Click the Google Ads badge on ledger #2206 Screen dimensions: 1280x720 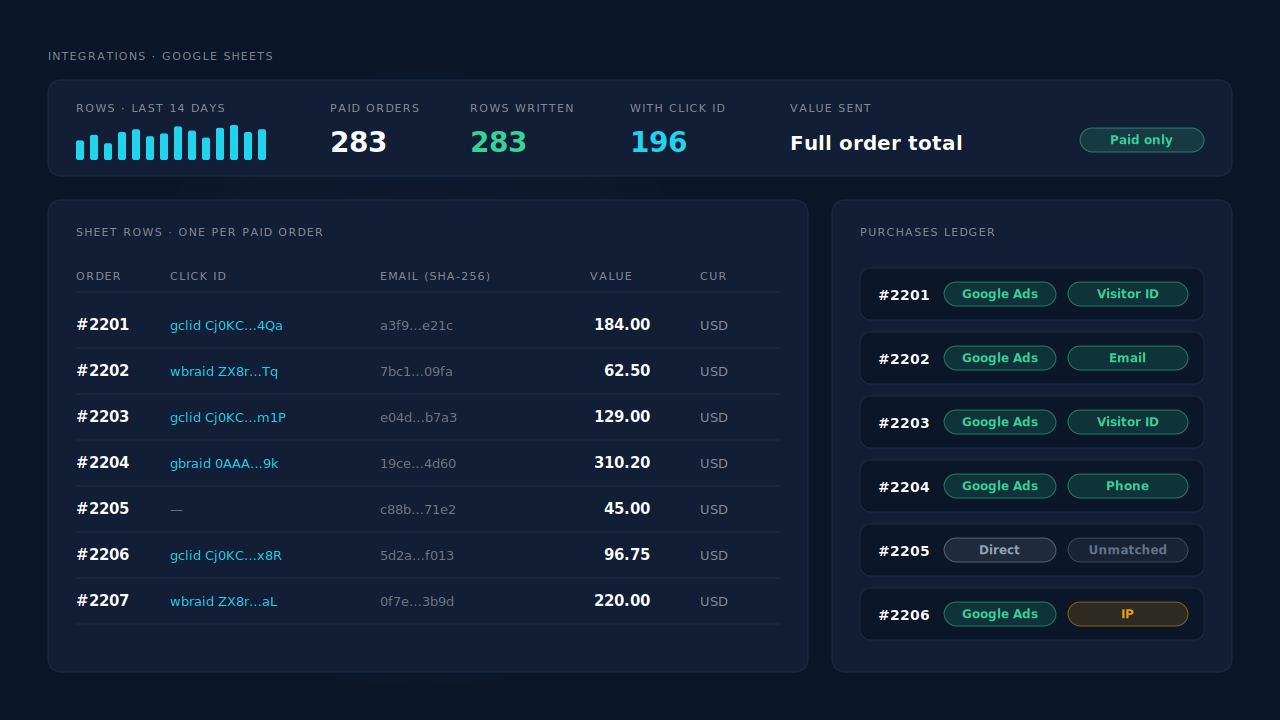[1000, 614]
